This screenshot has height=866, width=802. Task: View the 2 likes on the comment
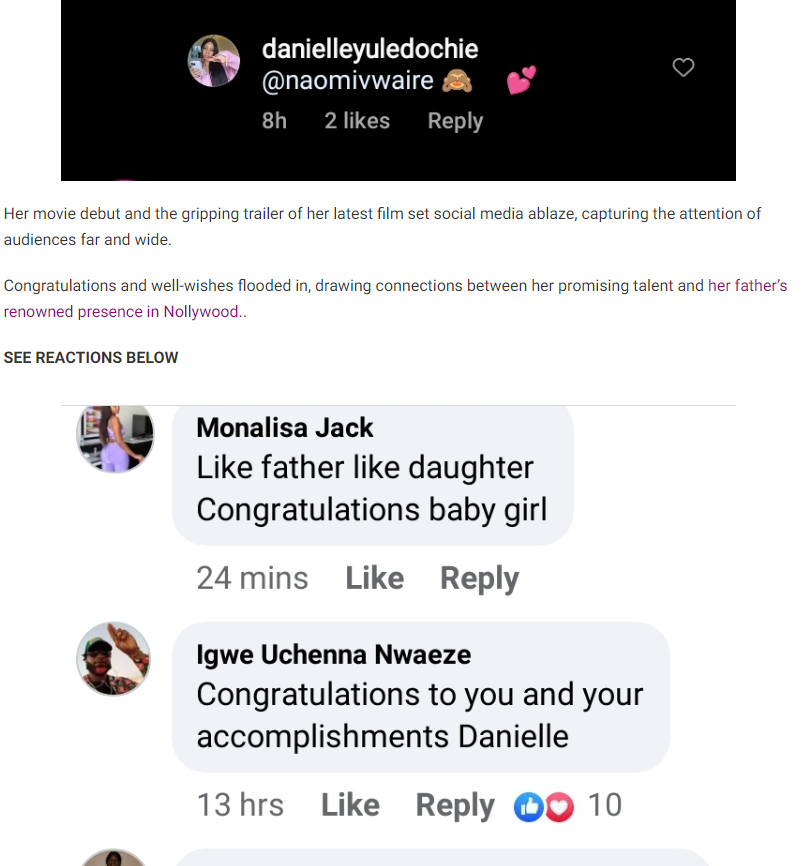357,121
